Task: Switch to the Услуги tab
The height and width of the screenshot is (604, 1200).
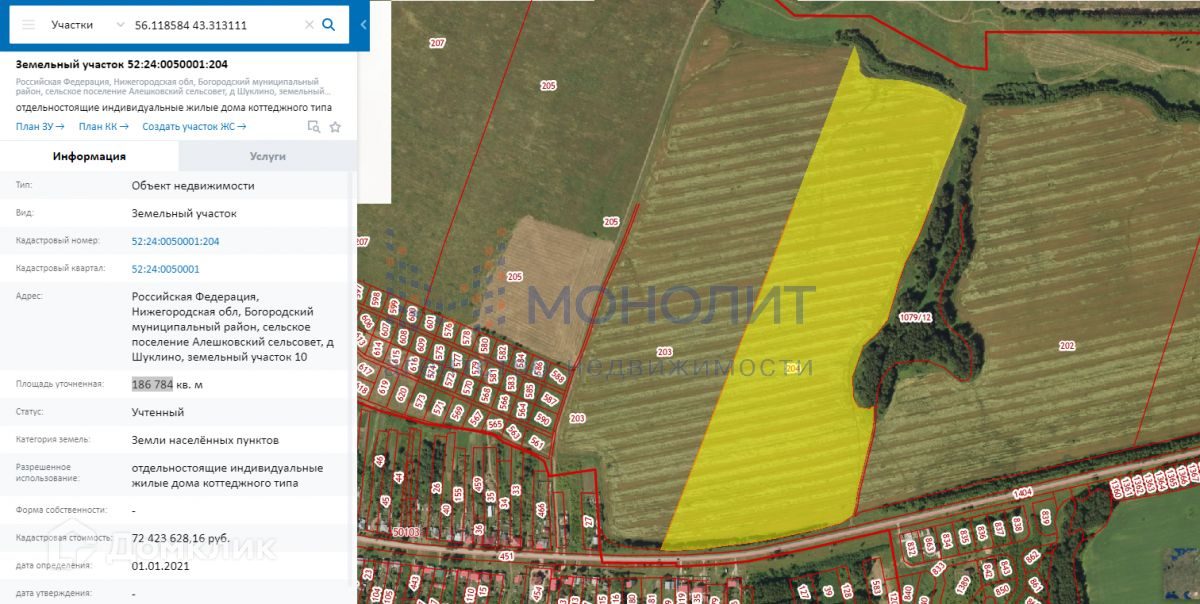Action: pyautogui.click(x=268, y=156)
